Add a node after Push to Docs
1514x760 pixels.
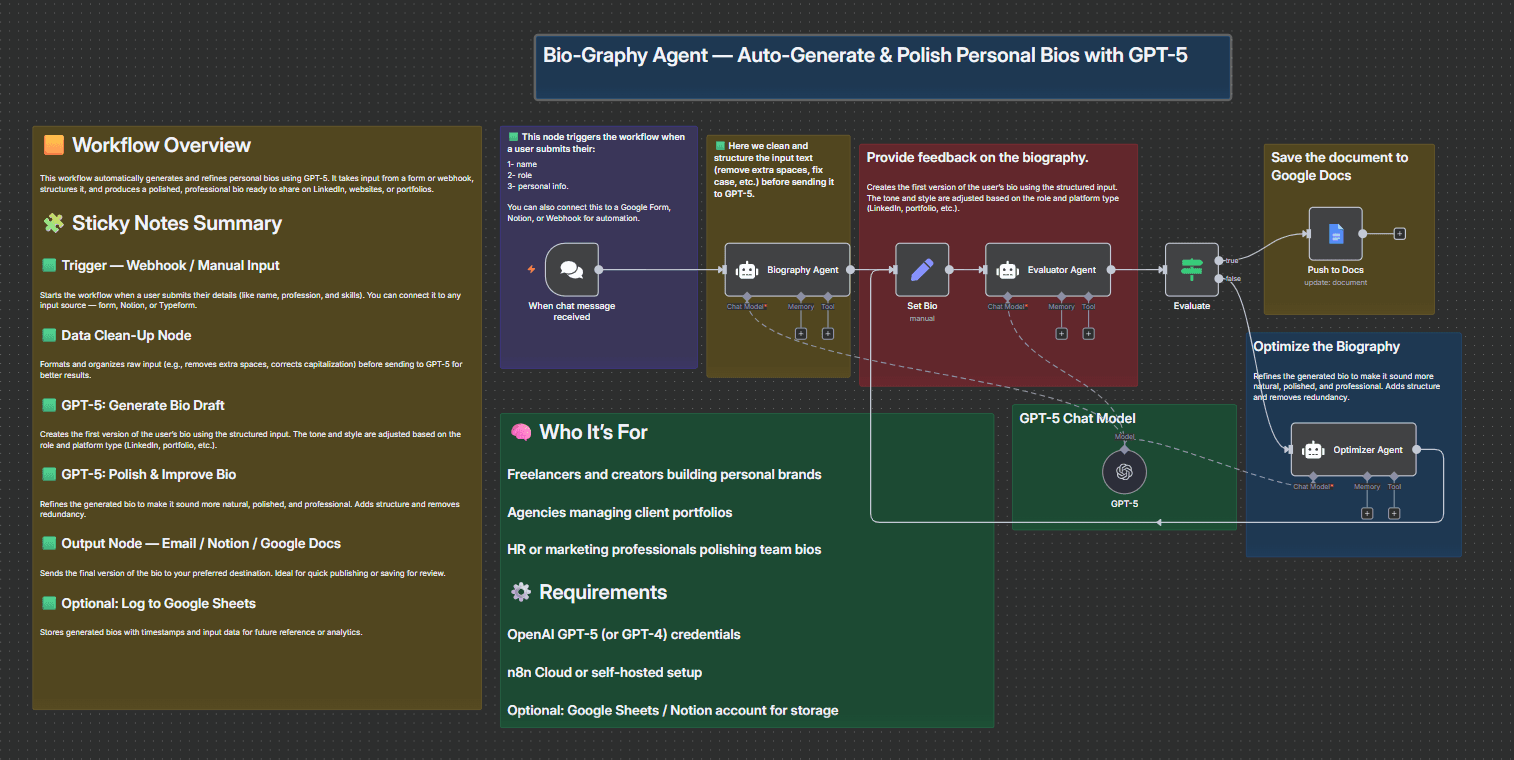pos(1400,234)
